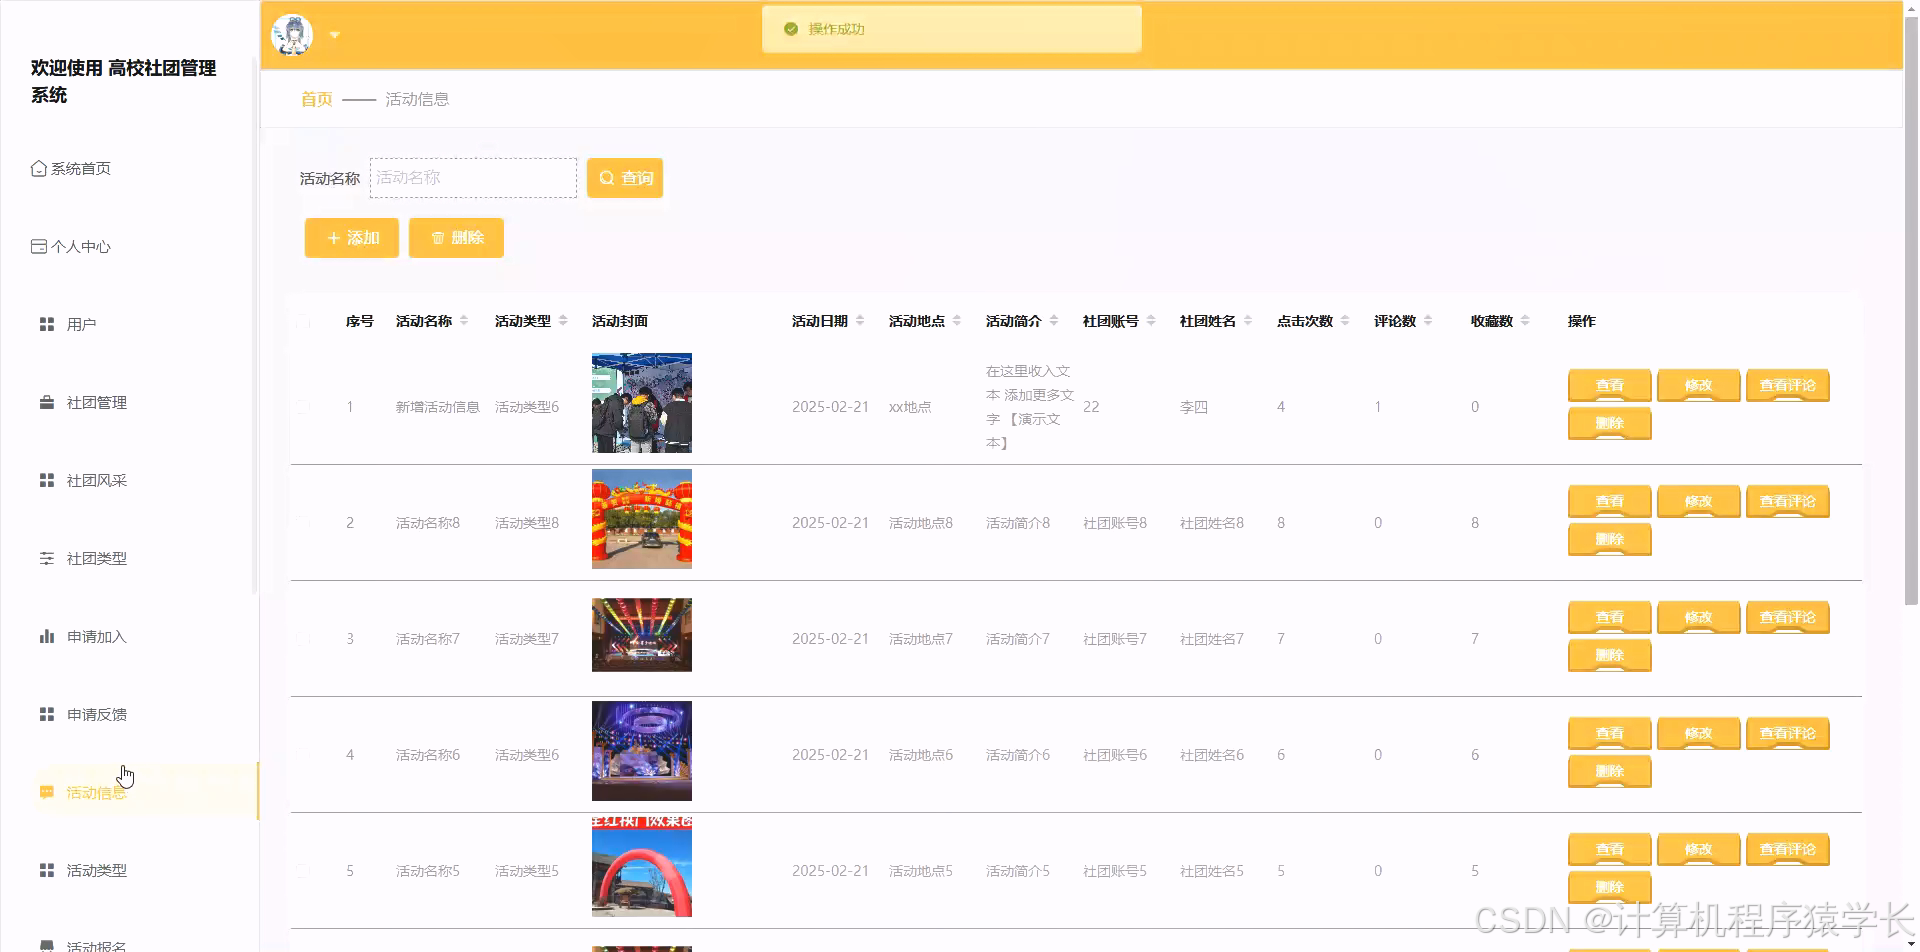Click 查看评论 for row 新增活动信息
This screenshot has height=952, width=1920.
tap(1788, 385)
